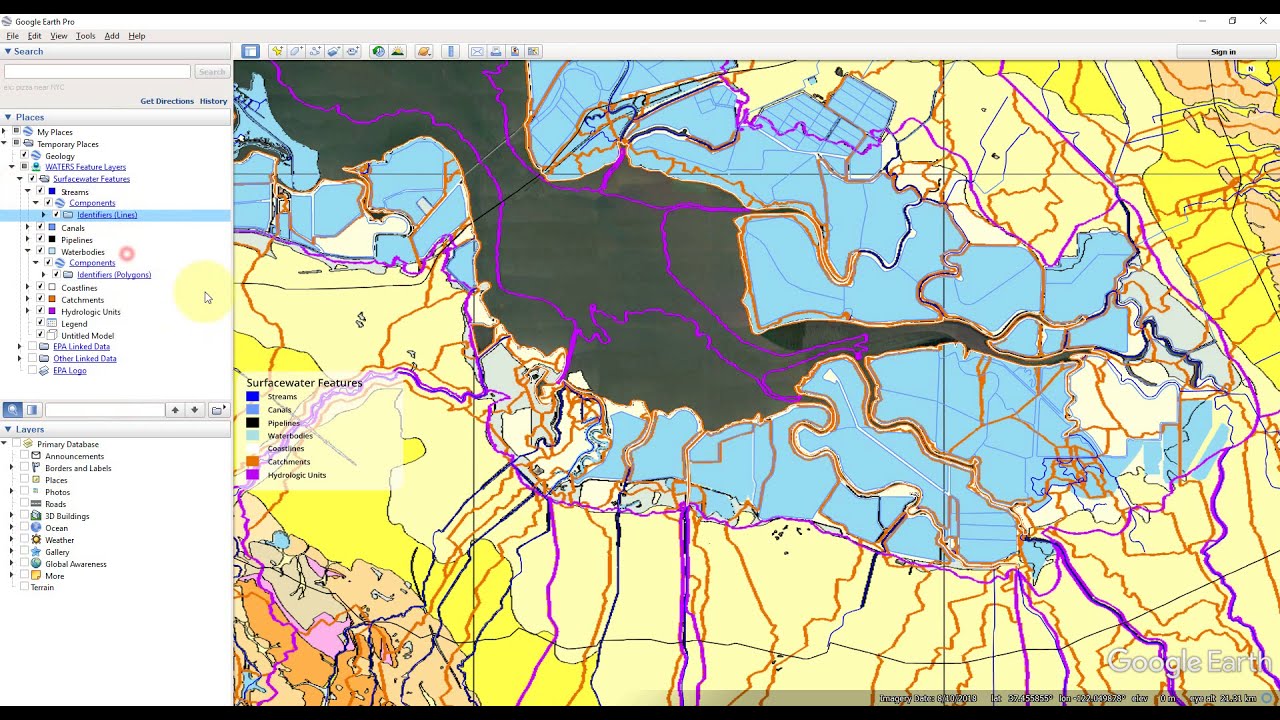Show historical imagery with the clock icon
This screenshot has height=720, width=1280.
[378, 51]
